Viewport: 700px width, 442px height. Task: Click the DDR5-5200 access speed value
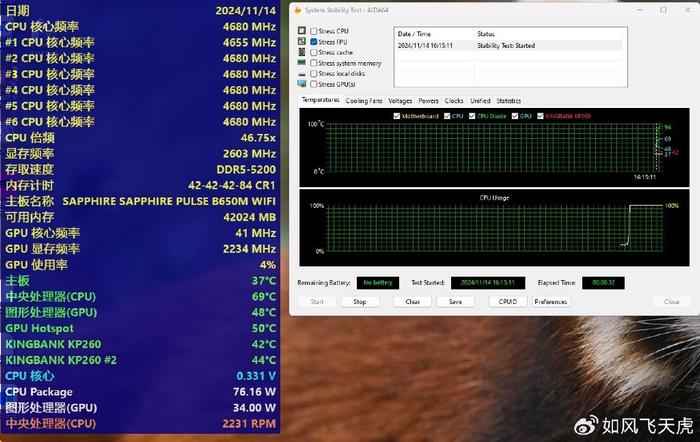point(246,170)
